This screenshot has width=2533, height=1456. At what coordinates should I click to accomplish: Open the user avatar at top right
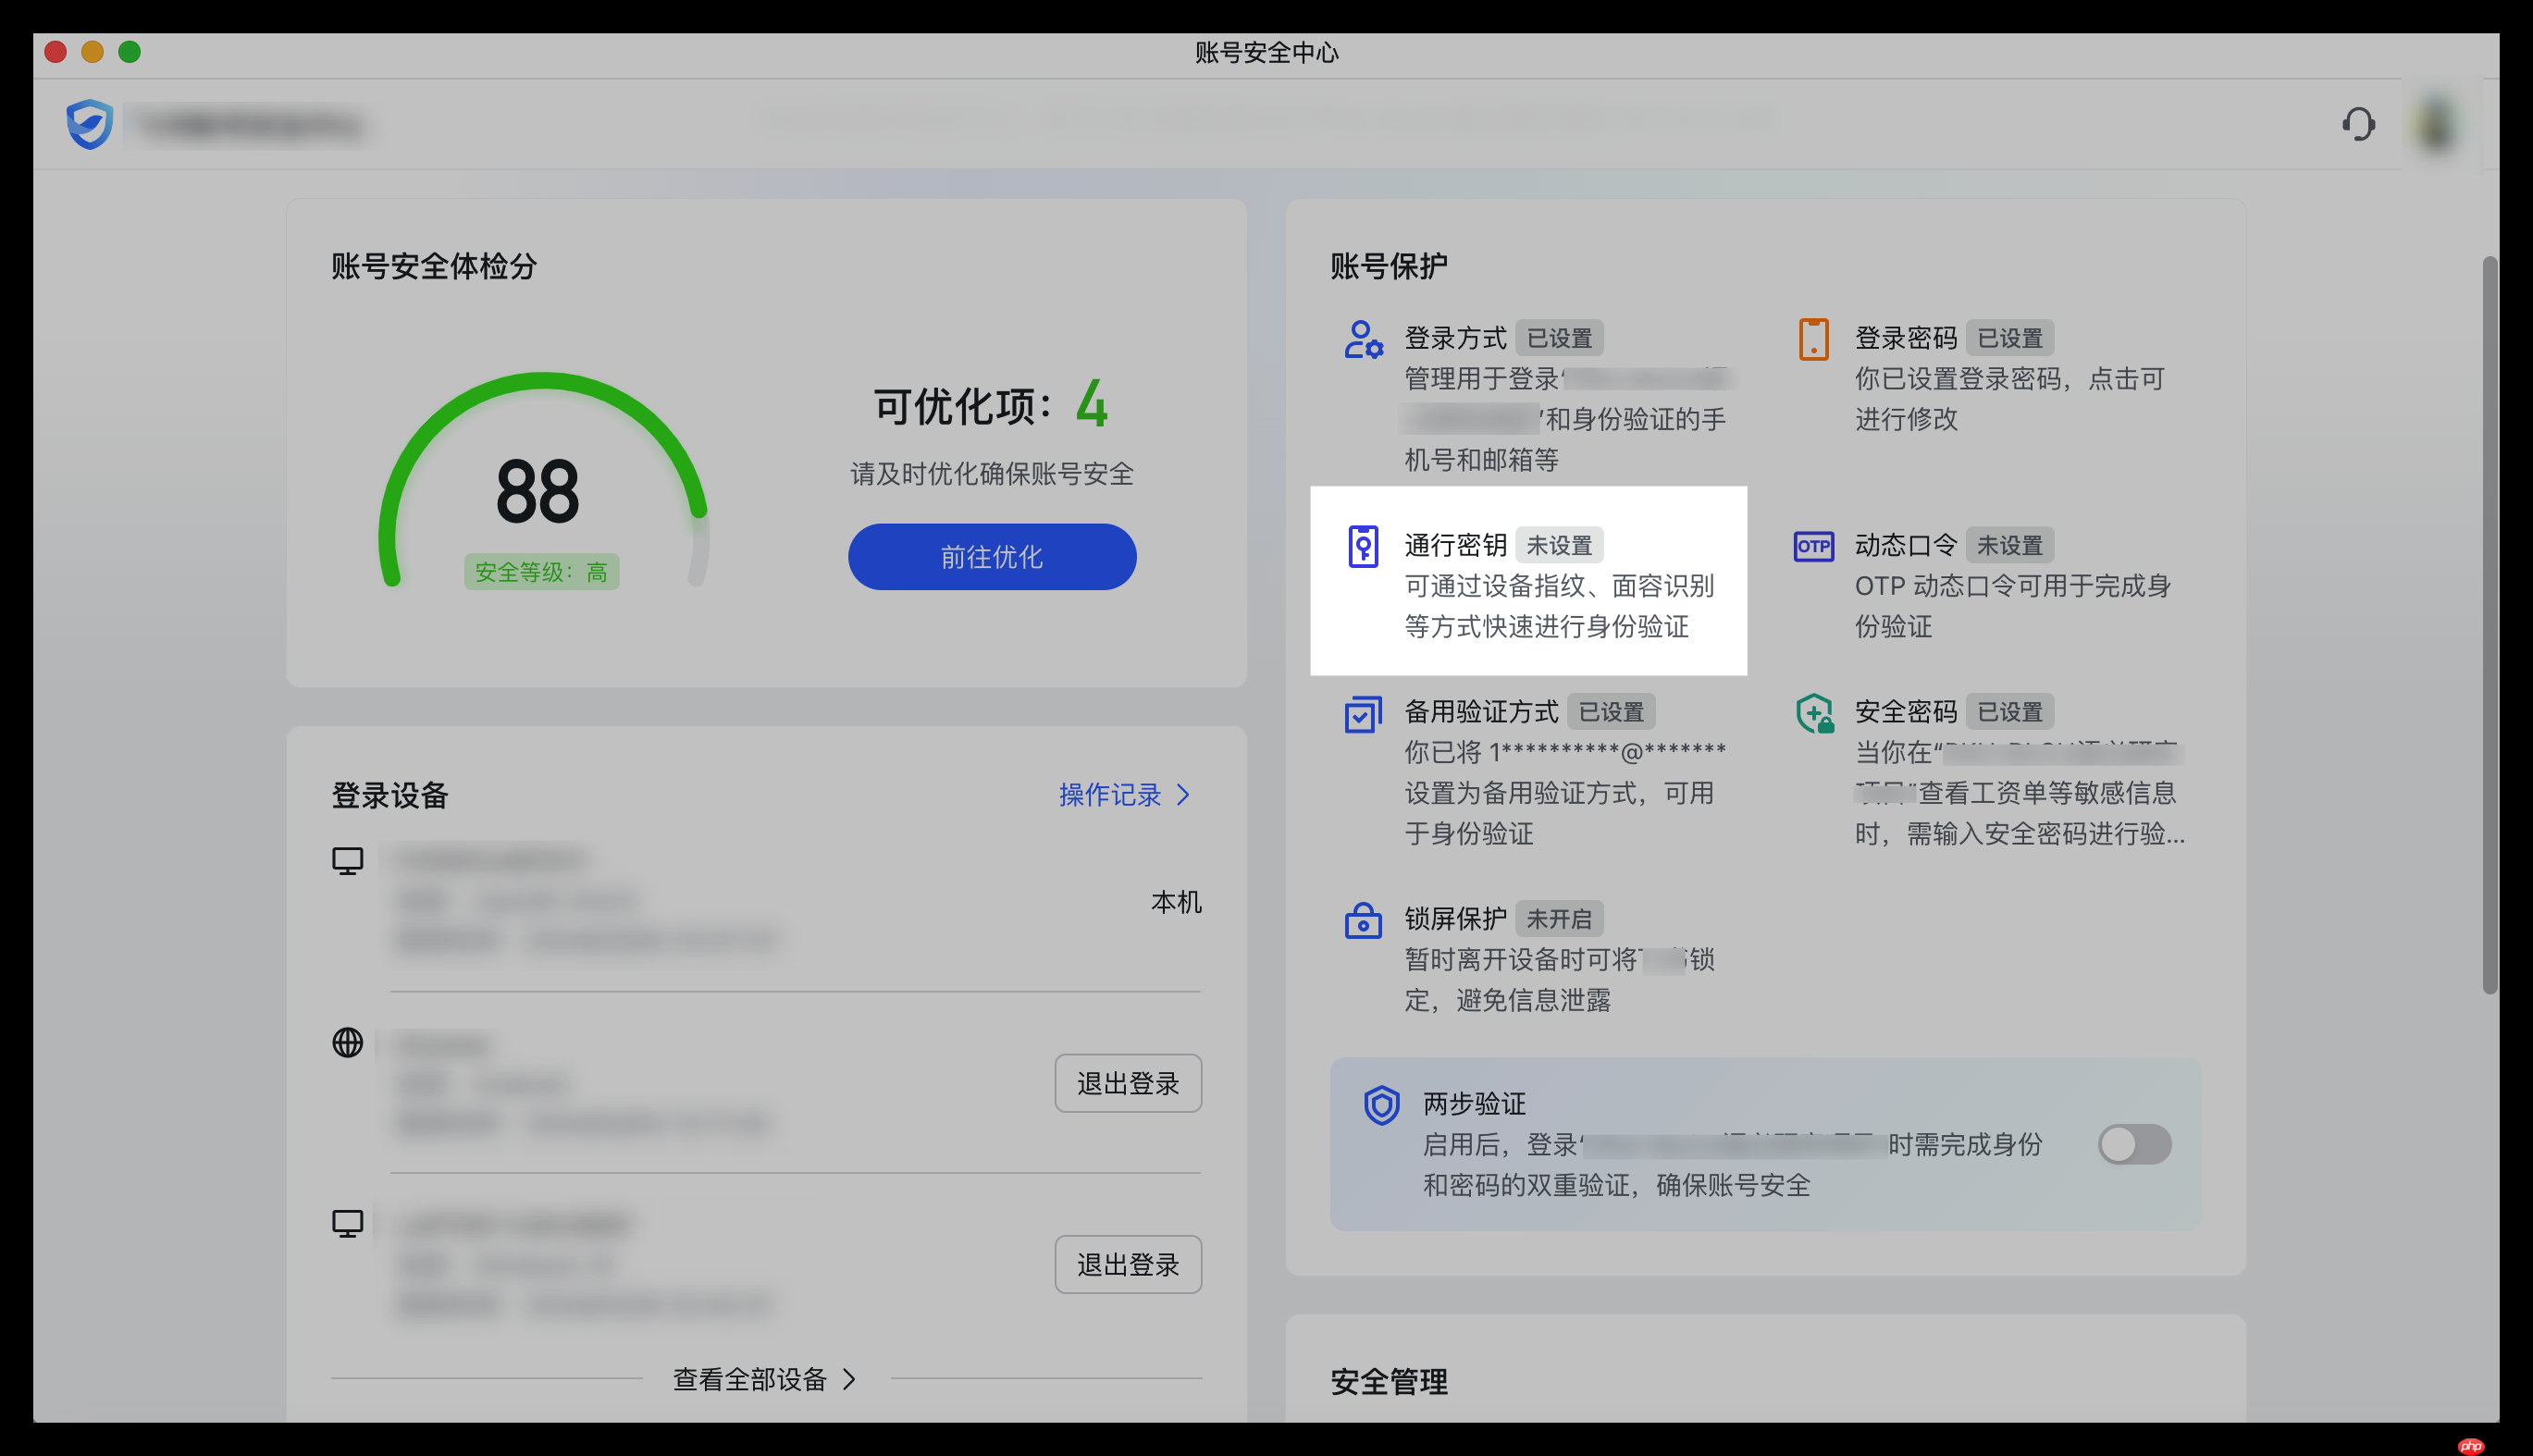pyautogui.click(x=2437, y=124)
